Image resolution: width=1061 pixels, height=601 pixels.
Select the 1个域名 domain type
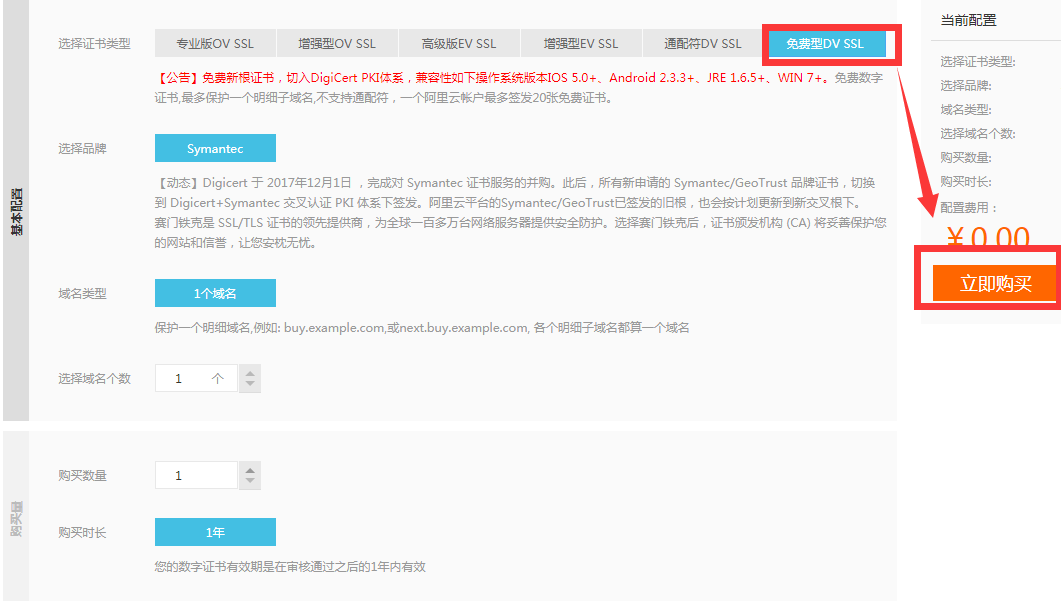pyautogui.click(x=215, y=293)
